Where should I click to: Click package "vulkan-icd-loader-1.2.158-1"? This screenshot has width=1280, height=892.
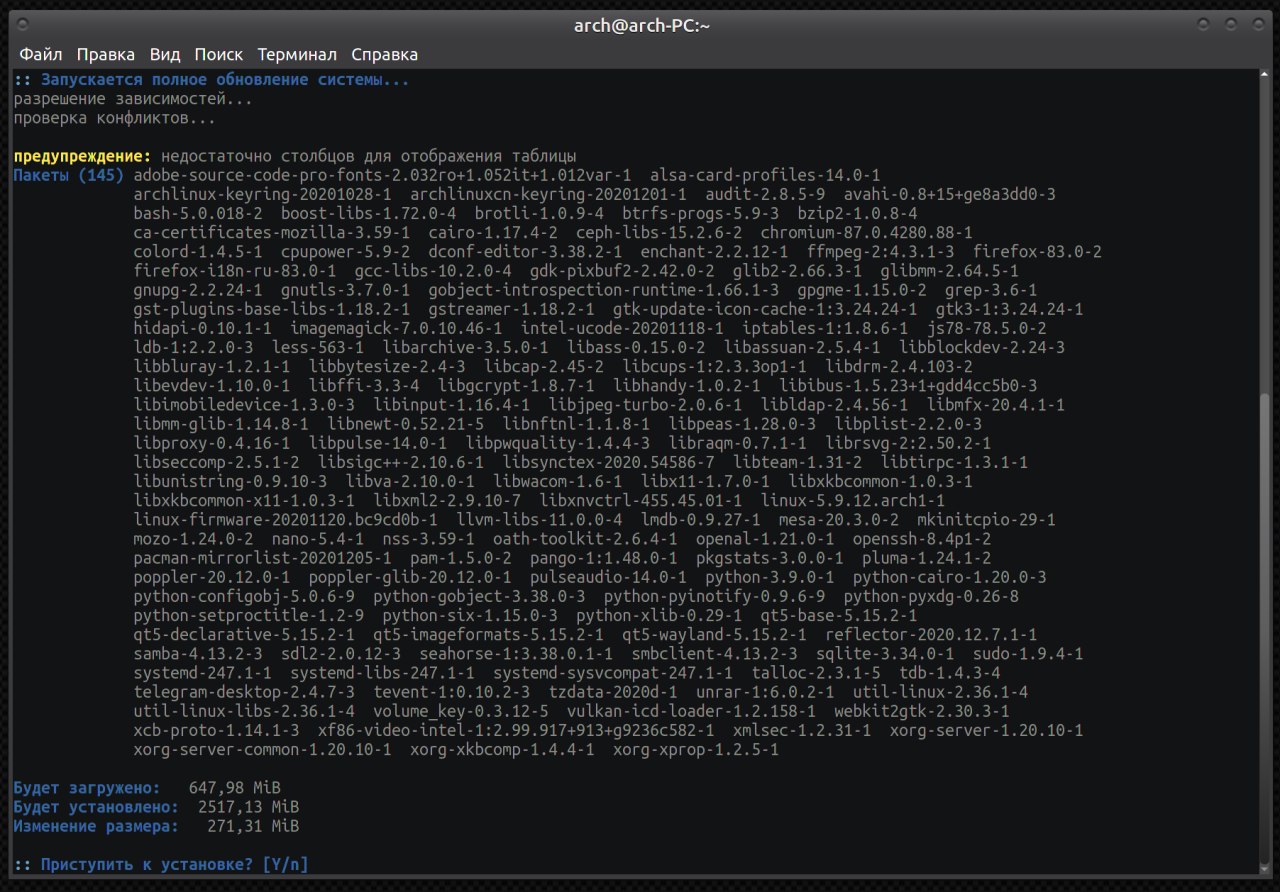pyautogui.click(x=691, y=711)
